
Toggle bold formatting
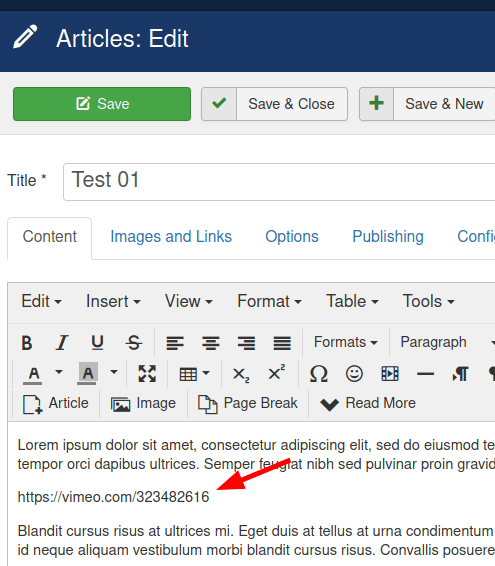27,343
